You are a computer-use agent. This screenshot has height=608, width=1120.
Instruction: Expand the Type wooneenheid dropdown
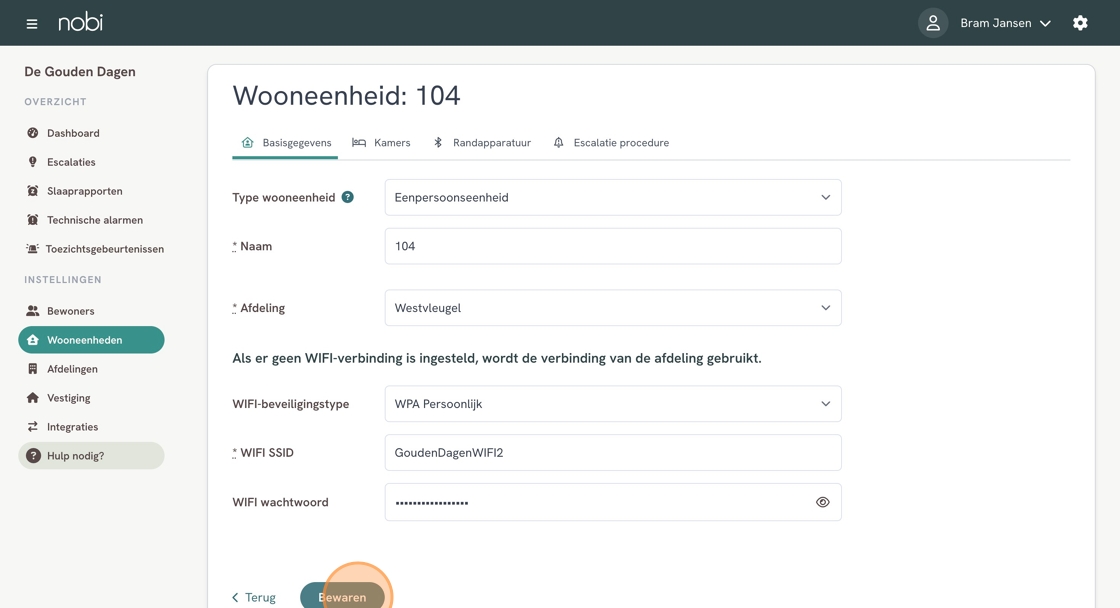[612, 198]
